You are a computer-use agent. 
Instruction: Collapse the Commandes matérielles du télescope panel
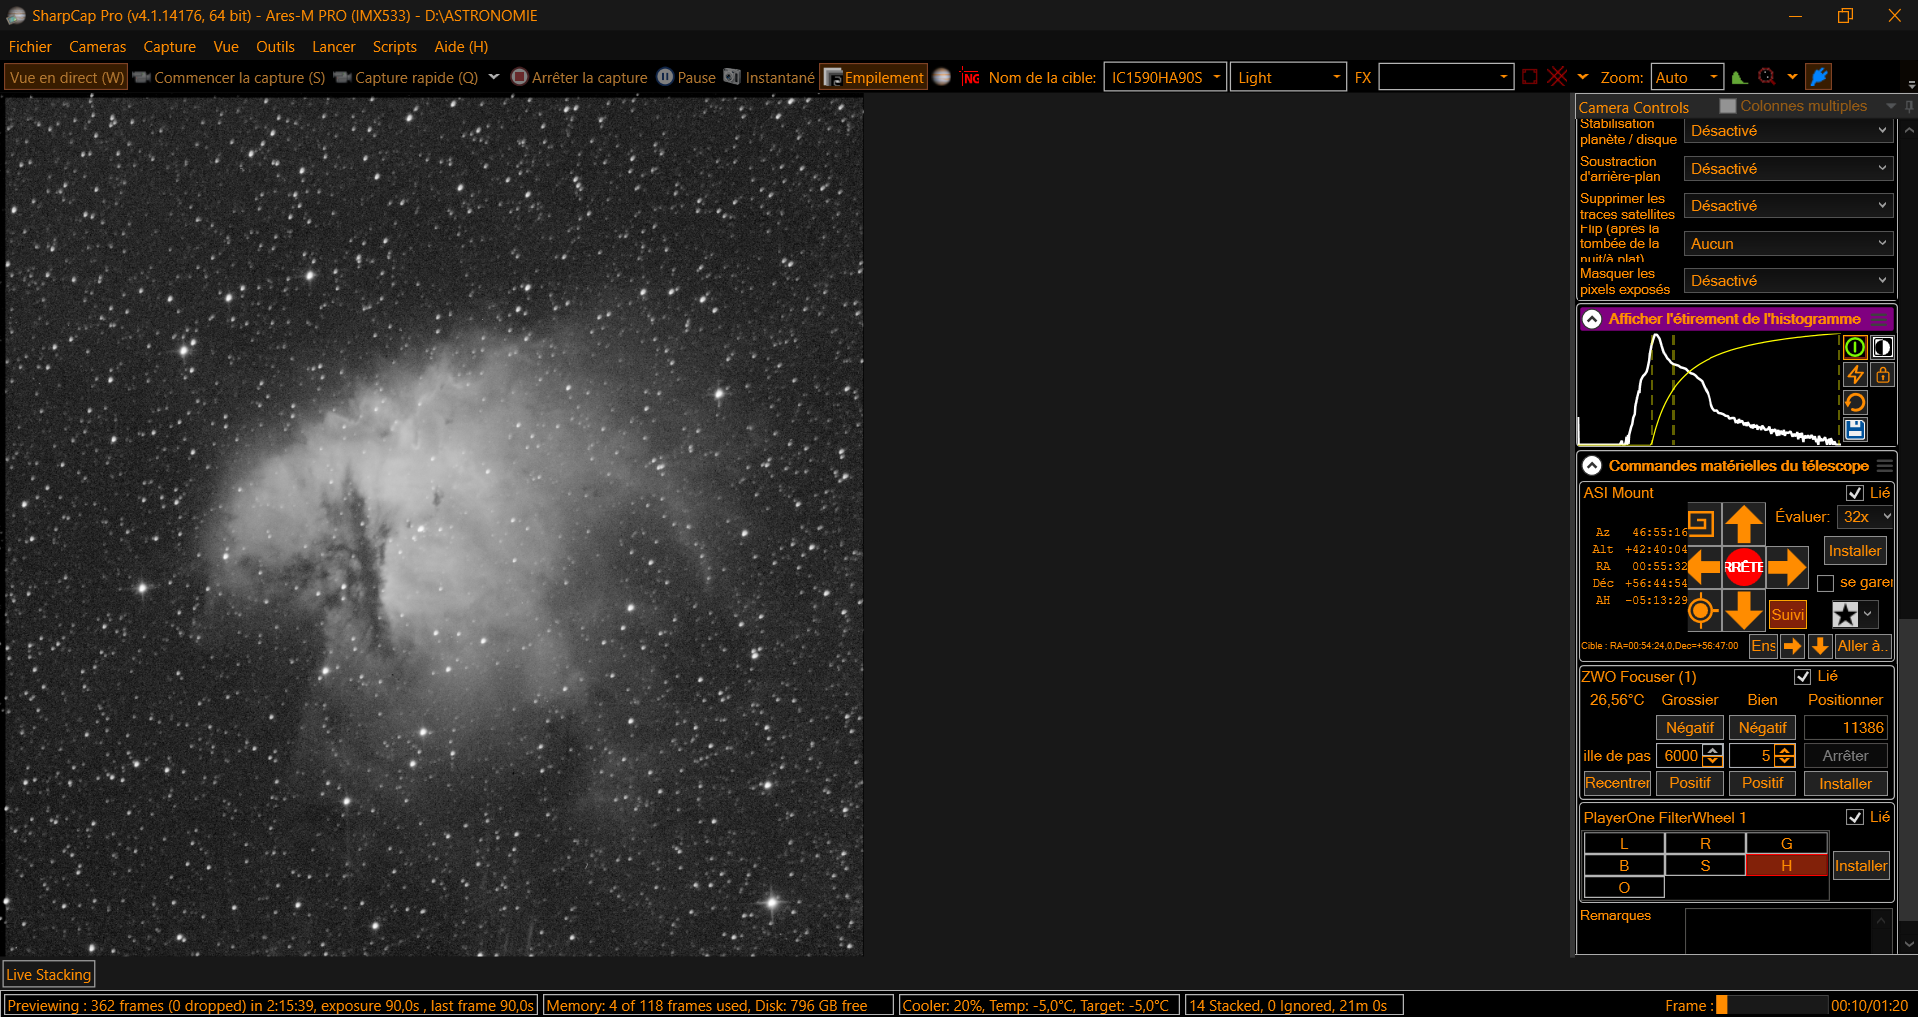click(x=1592, y=466)
